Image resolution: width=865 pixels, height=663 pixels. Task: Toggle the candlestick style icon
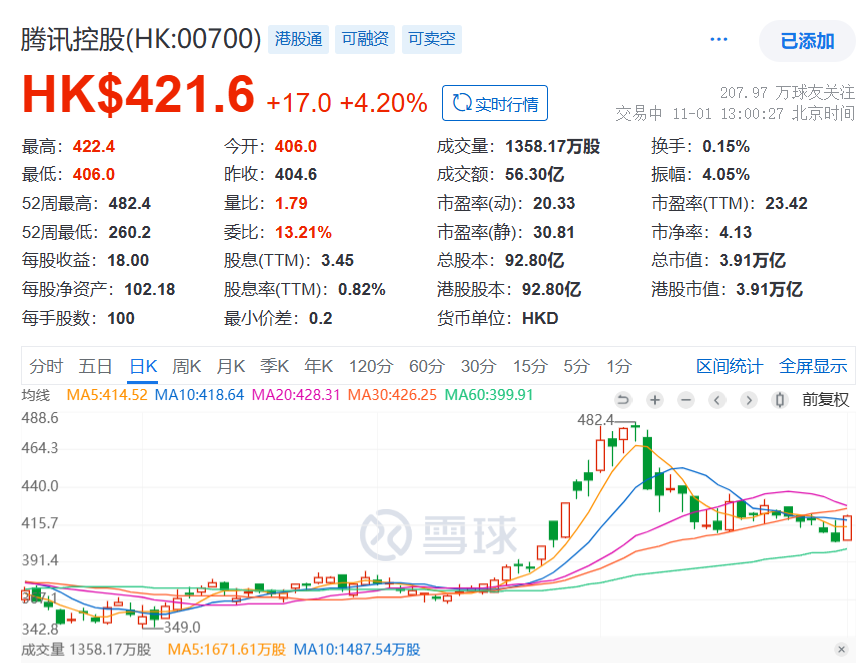[779, 399]
